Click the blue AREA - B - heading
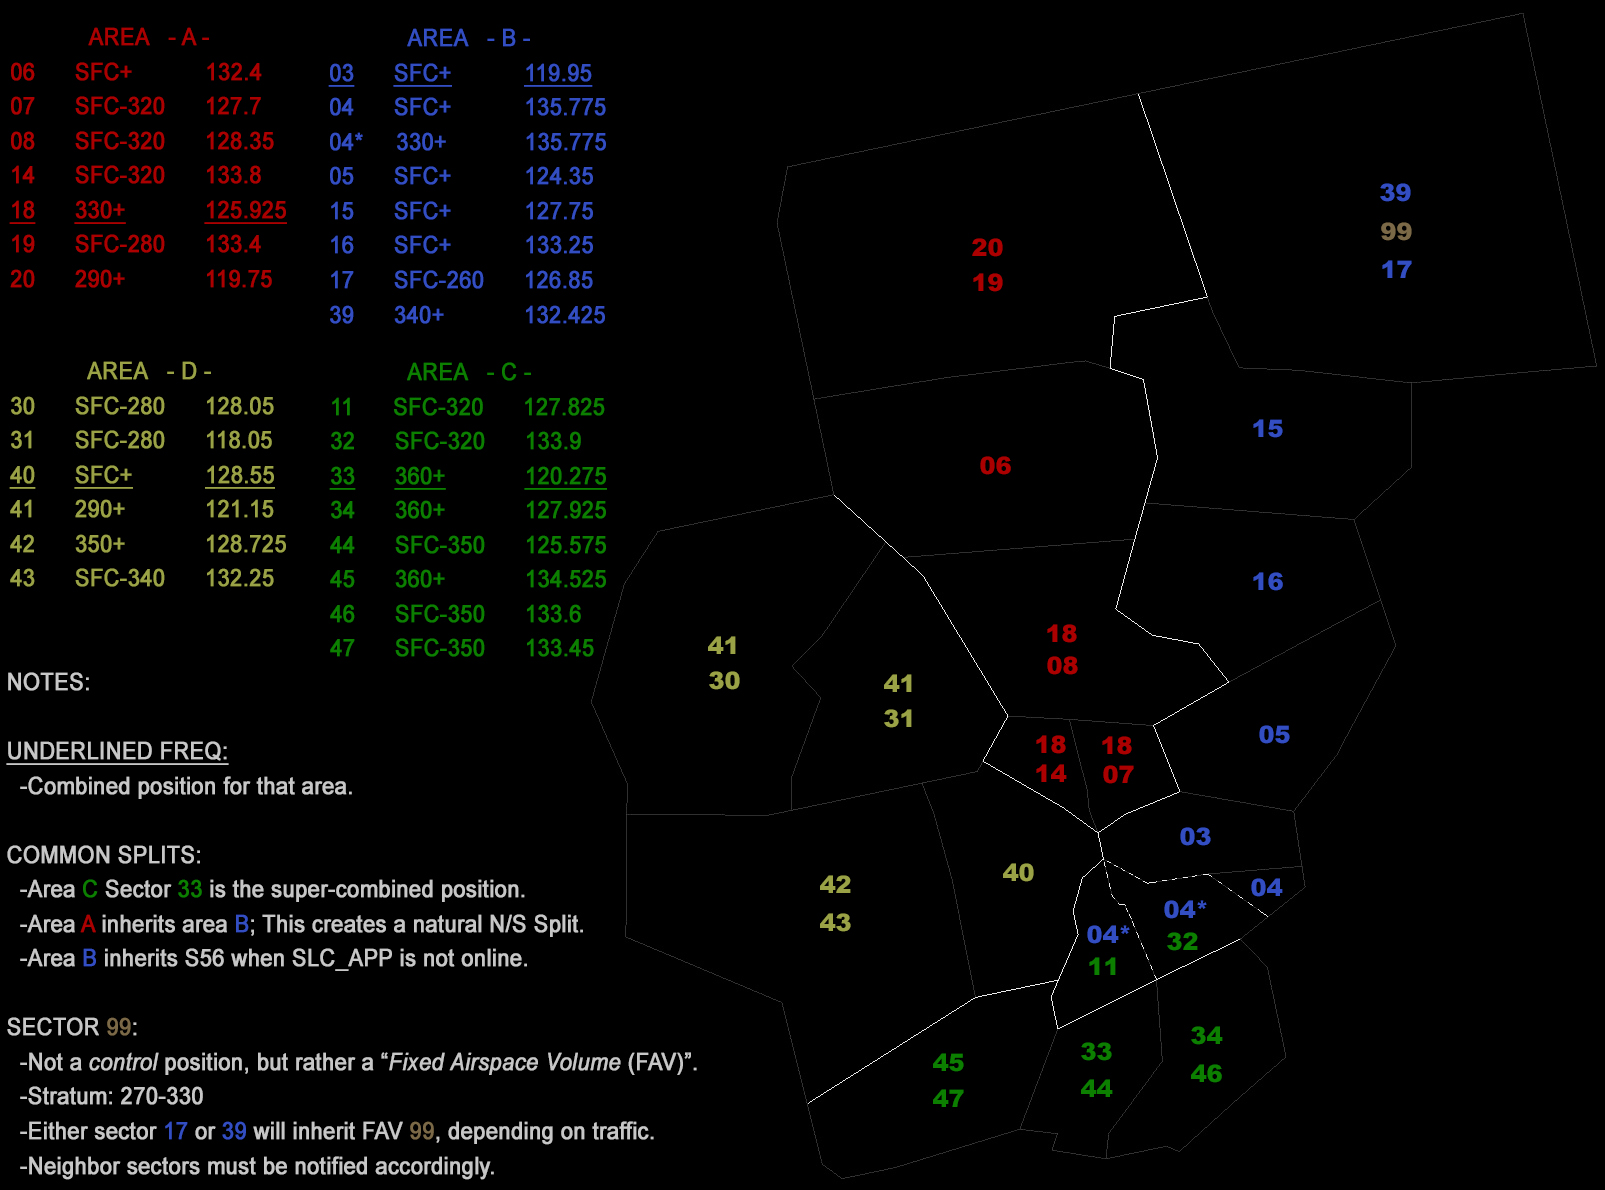 click(468, 39)
